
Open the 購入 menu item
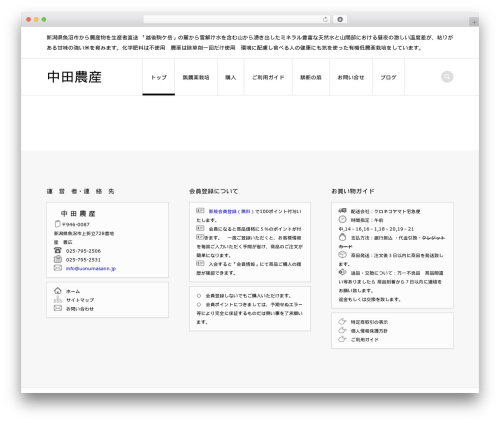231,77
